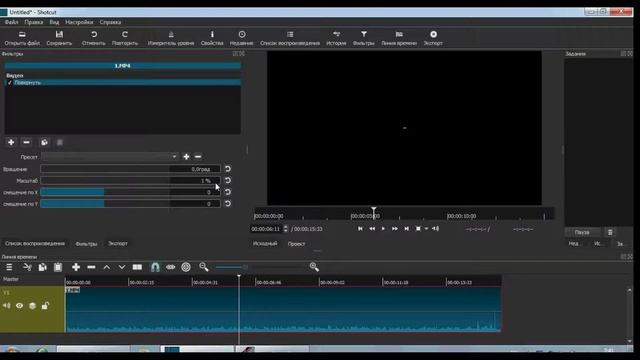Mute track V1 audio

click(x=7, y=305)
